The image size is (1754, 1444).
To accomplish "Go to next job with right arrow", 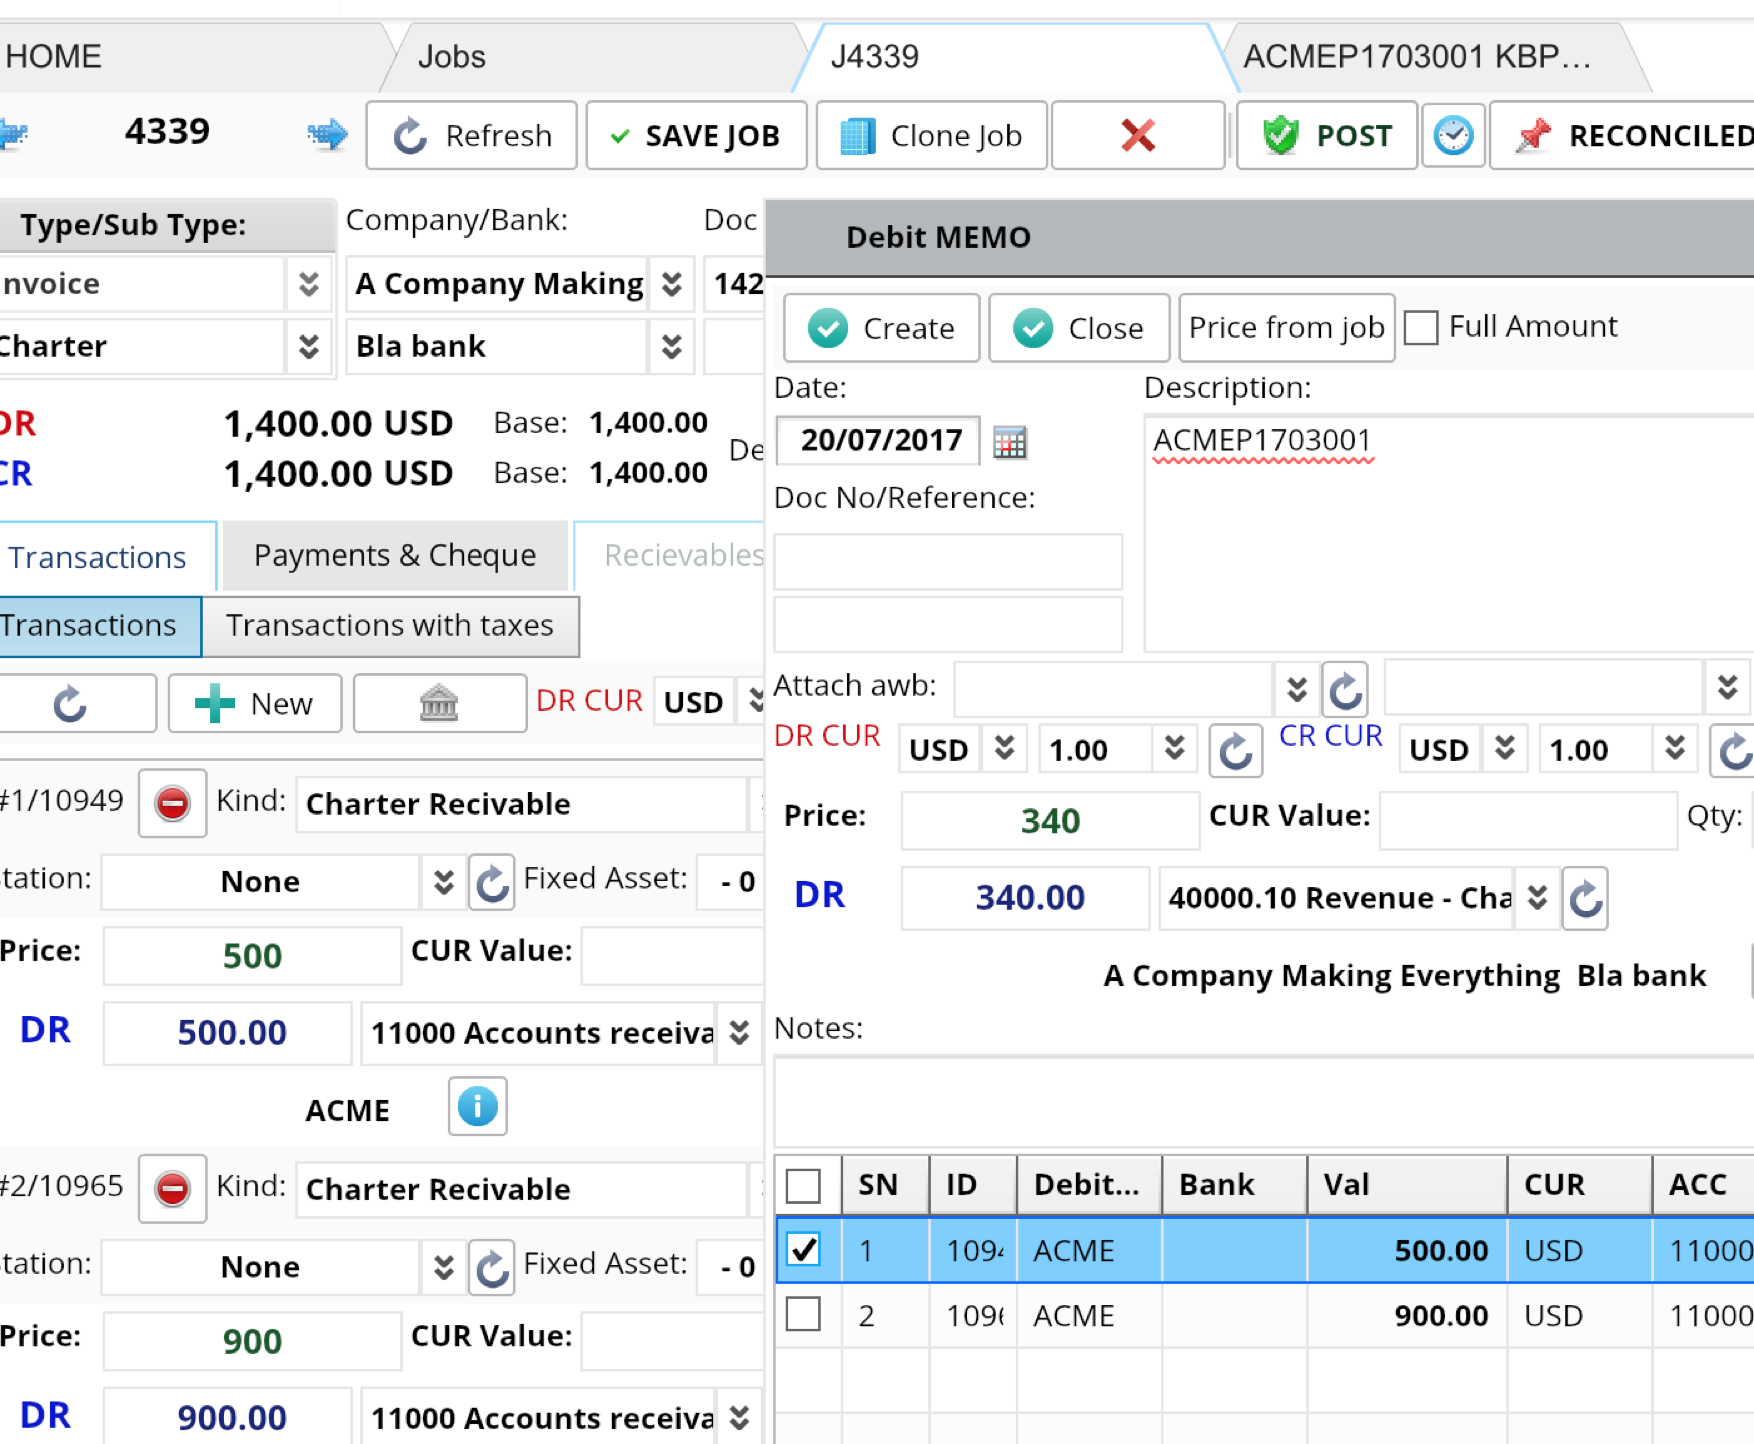I will pyautogui.click(x=327, y=133).
